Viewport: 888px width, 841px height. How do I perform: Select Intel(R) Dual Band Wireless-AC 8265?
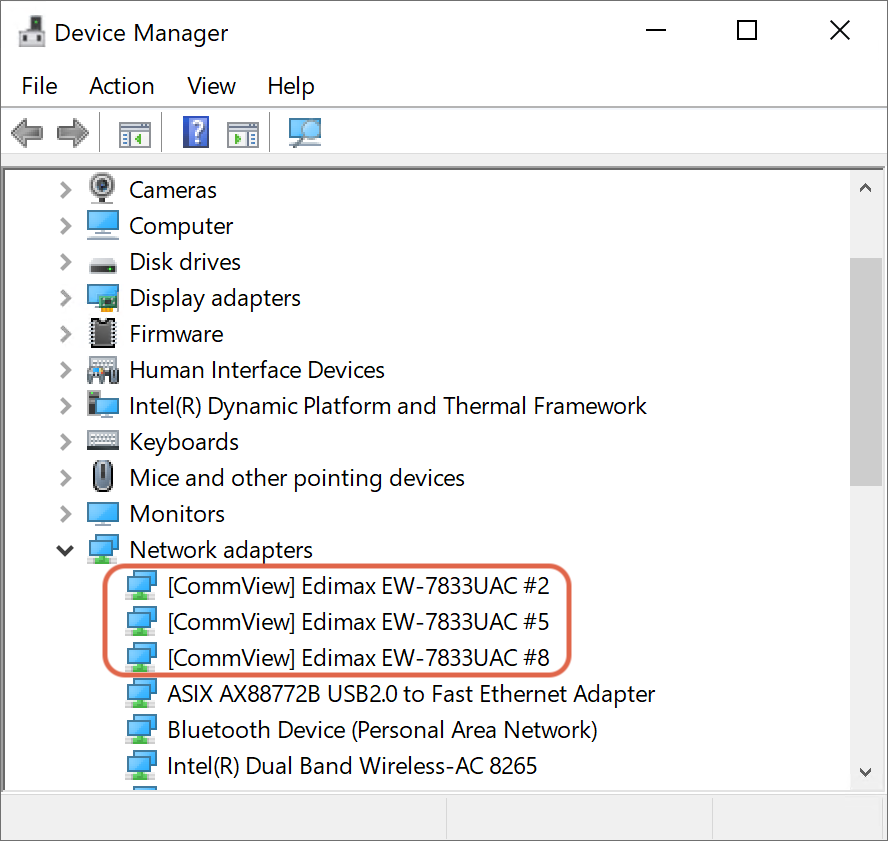pyautogui.click(x=352, y=766)
